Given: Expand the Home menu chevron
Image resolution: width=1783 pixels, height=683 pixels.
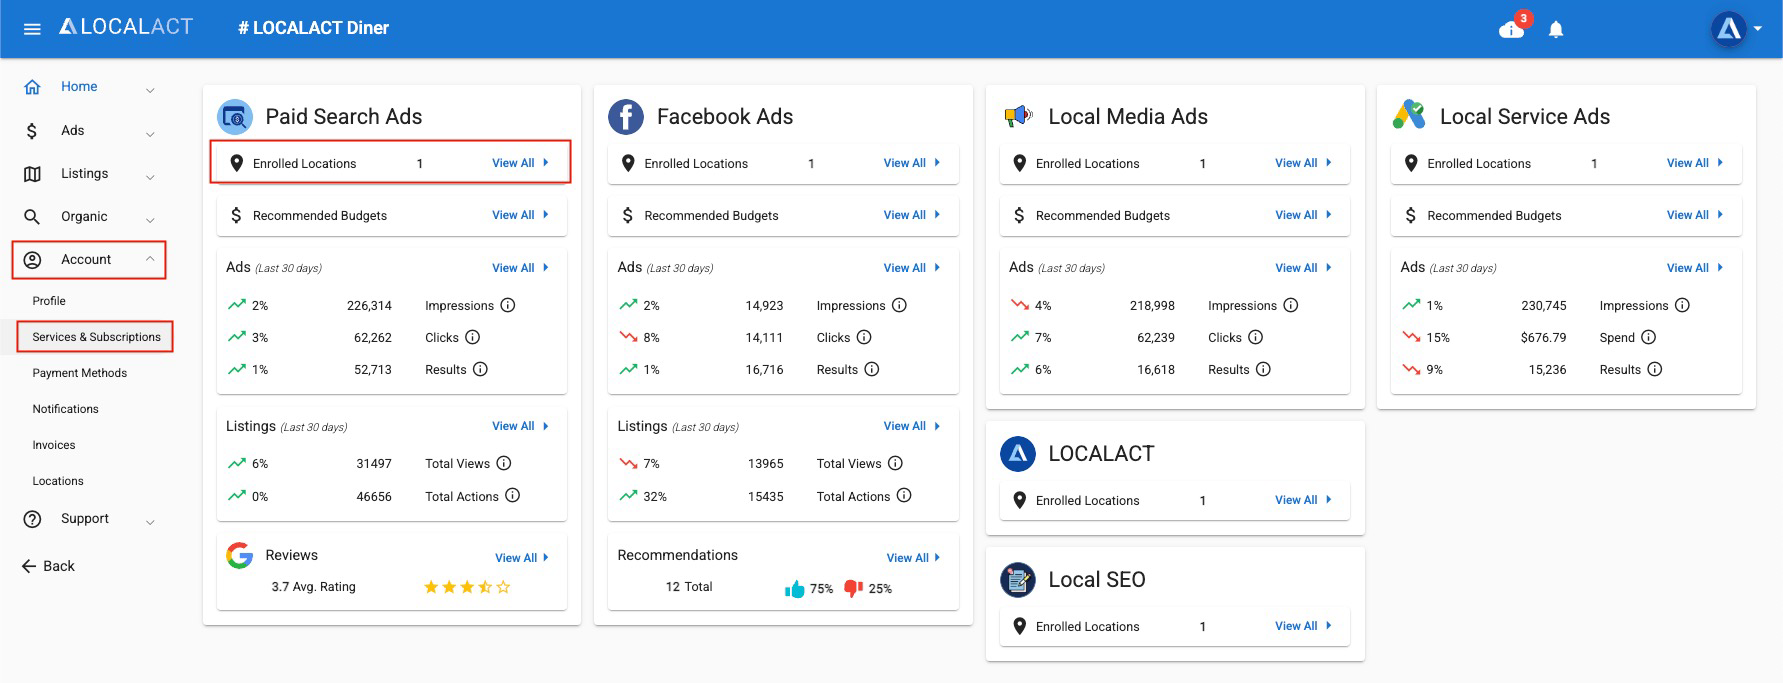Looking at the screenshot, I should pos(150,89).
